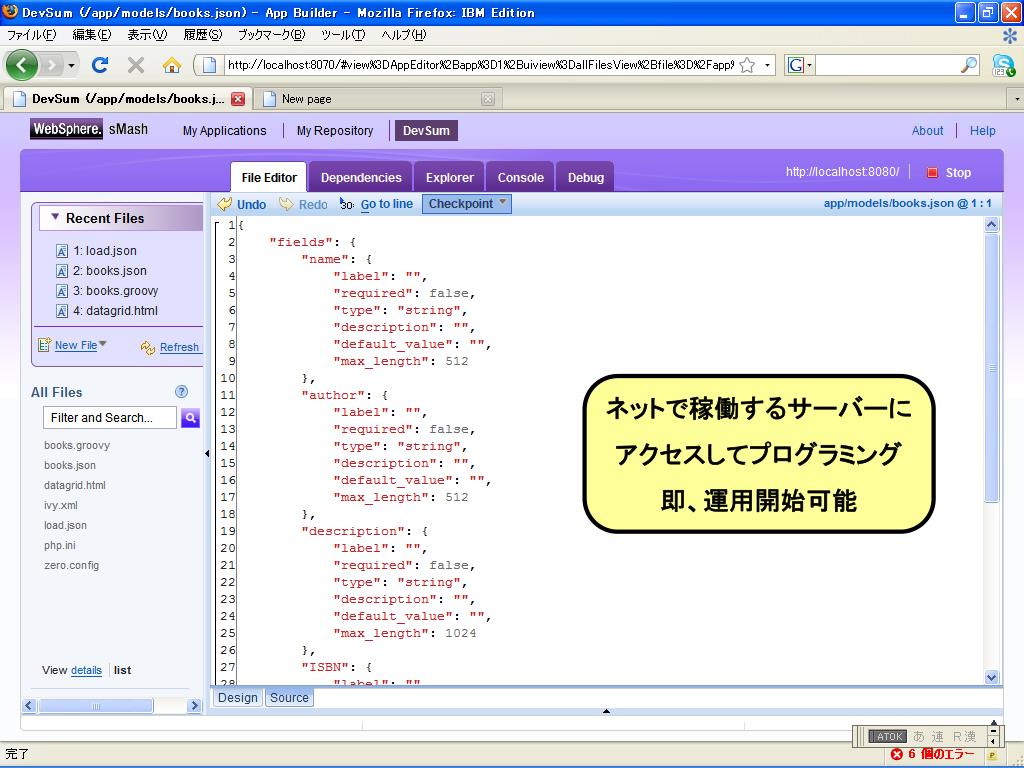Viewport: 1024px width, 768px height.
Task: Open the Console tab
Action: pos(520,177)
